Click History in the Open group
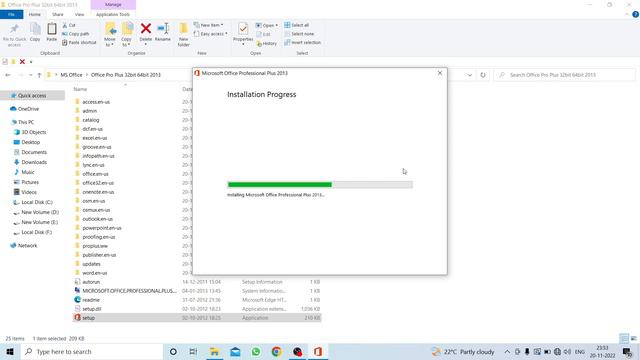640x360 pixels. point(267,43)
